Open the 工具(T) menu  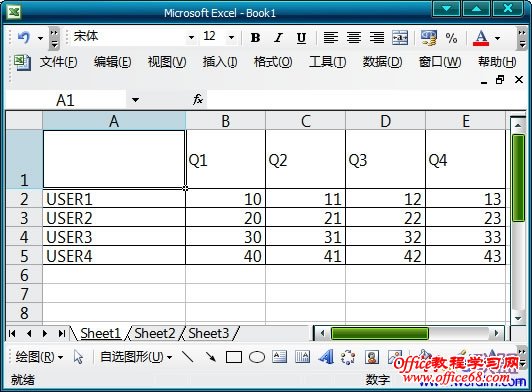[327, 62]
